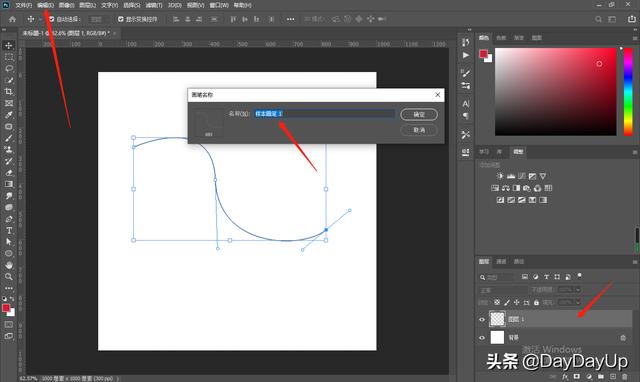Open the Window (W) menu
Screen dimensions: 640x382
point(219,5)
